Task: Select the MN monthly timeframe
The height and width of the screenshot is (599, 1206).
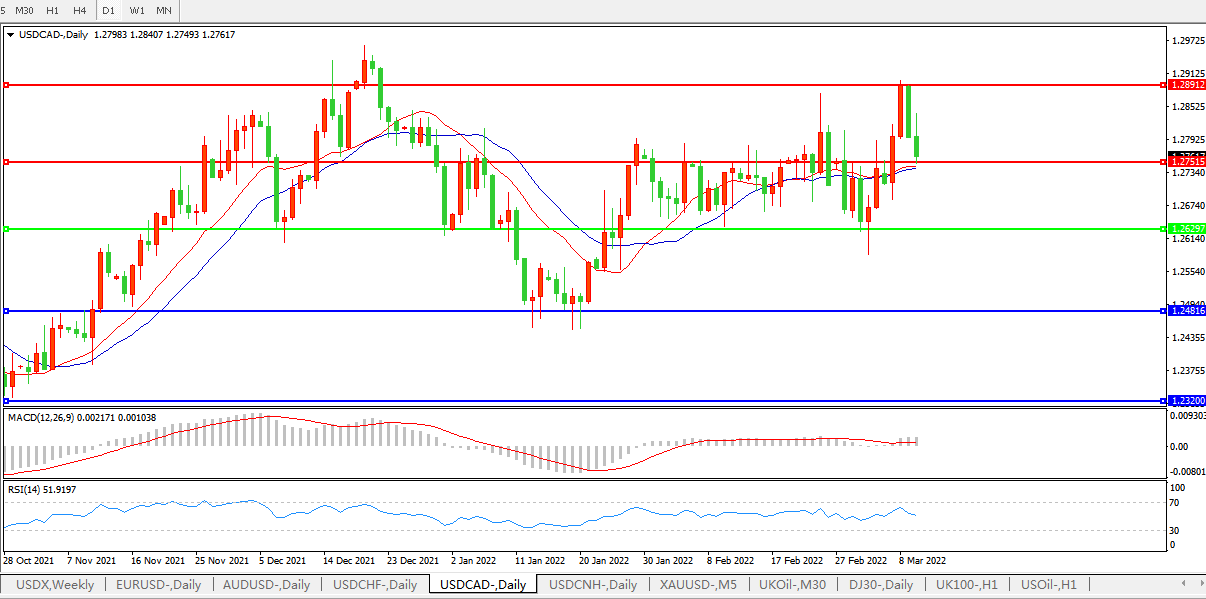Action: coord(163,10)
